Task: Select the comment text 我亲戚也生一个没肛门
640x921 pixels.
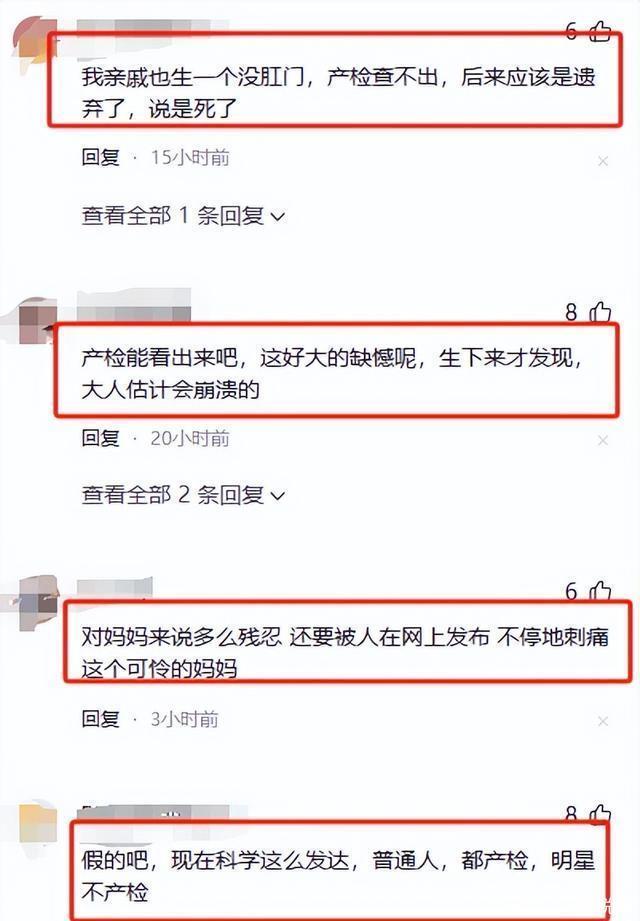Action: 193,78
